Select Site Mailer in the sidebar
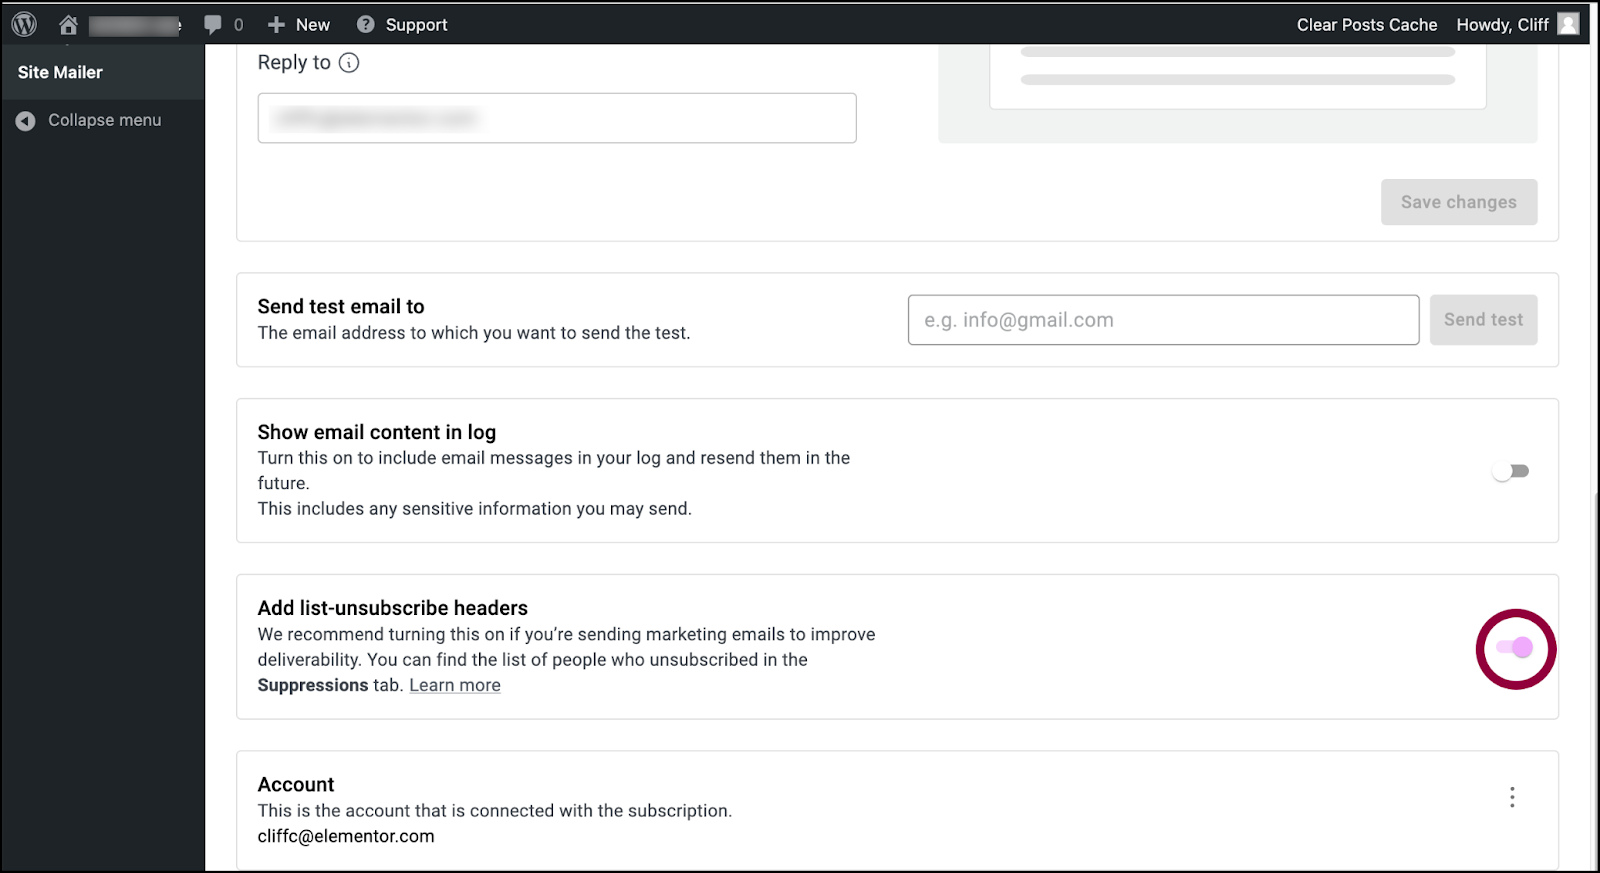This screenshot has height=873, width=1600. point(60,72)
